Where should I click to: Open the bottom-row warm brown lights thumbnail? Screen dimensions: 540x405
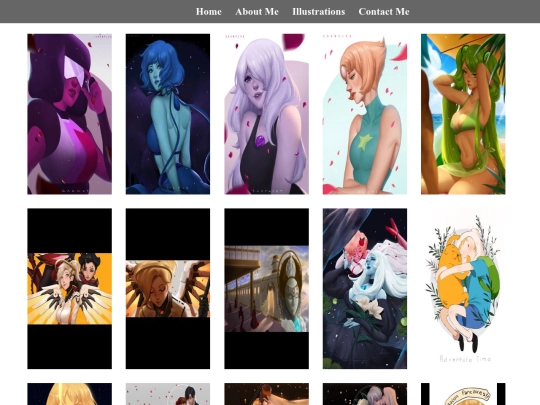[x=267, y=394]
